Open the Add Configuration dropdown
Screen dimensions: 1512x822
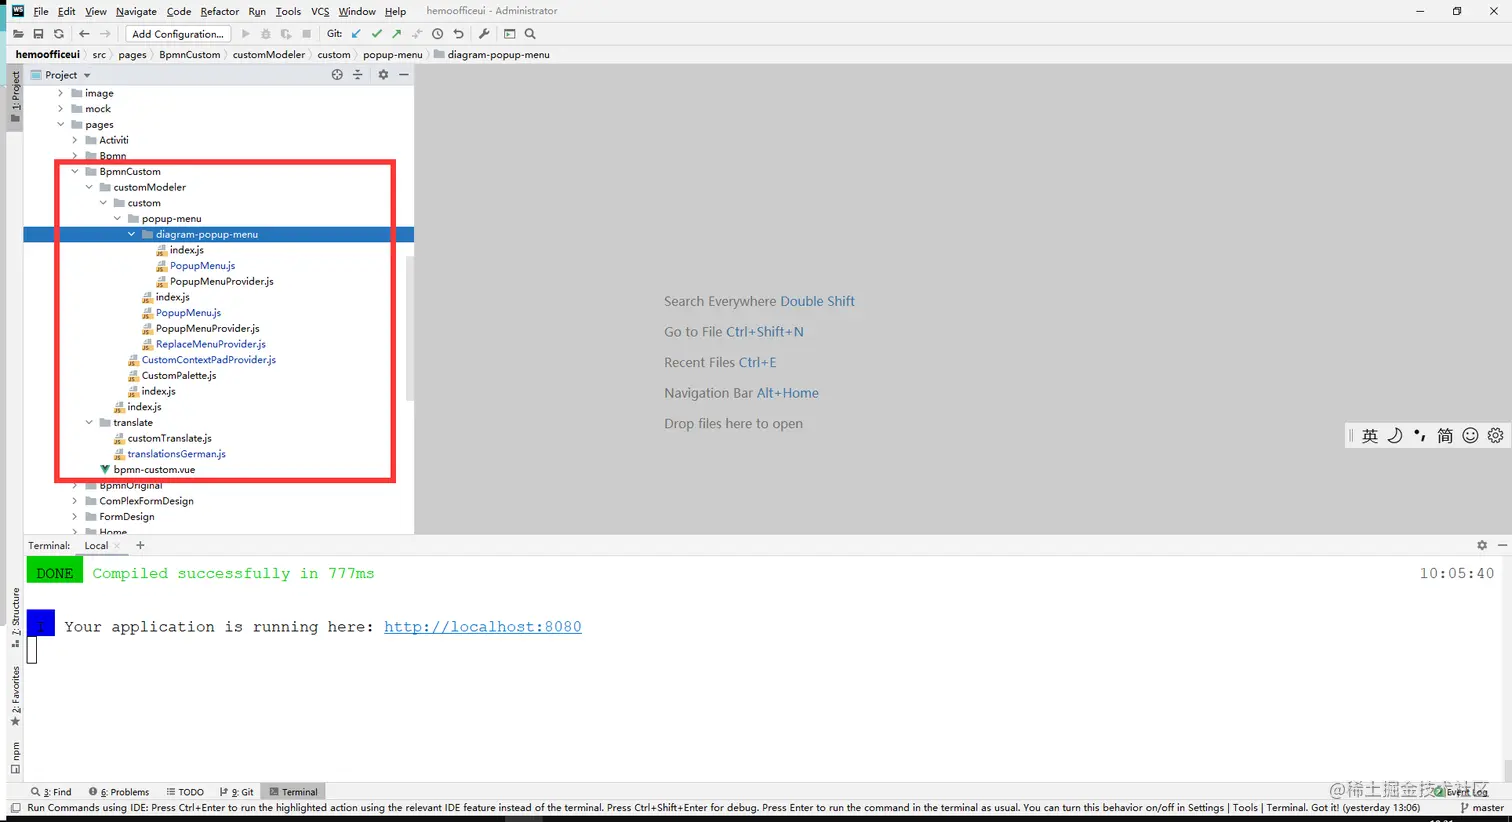tap(177, 33)
